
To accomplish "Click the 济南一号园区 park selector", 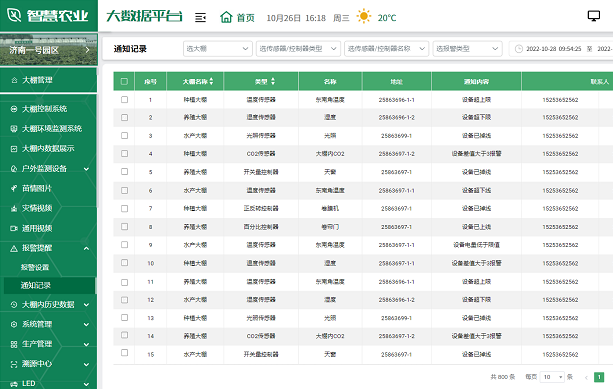I will click(x=48, y=50).
